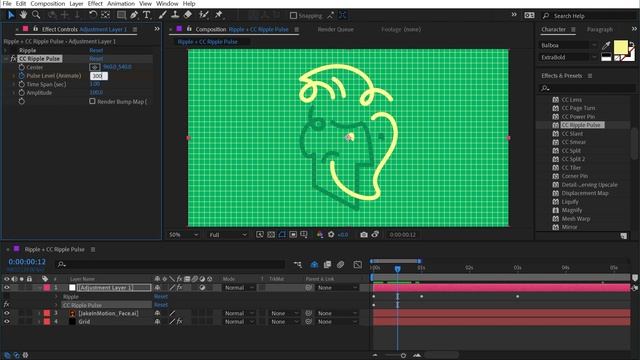Select Mesh Warp effect
This screenshot has height=360, width=640.
point(576,219)
